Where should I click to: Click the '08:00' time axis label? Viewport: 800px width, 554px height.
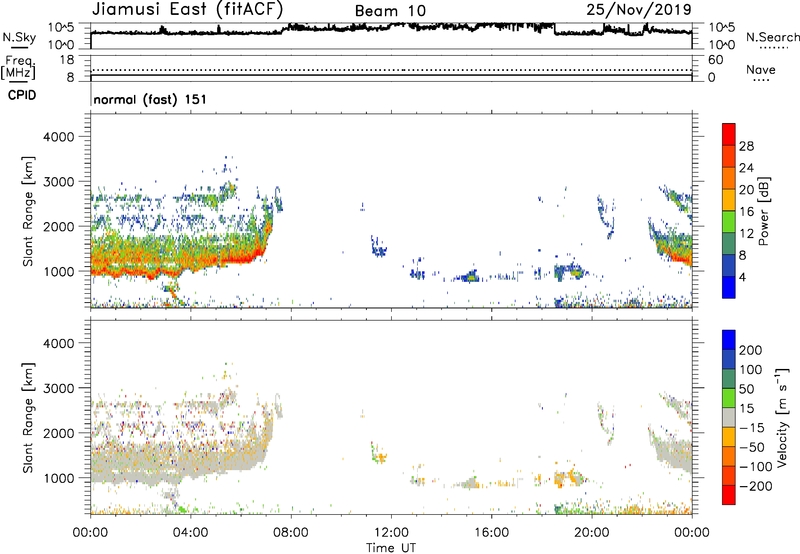pyautogui.click(x=291, y=533)
